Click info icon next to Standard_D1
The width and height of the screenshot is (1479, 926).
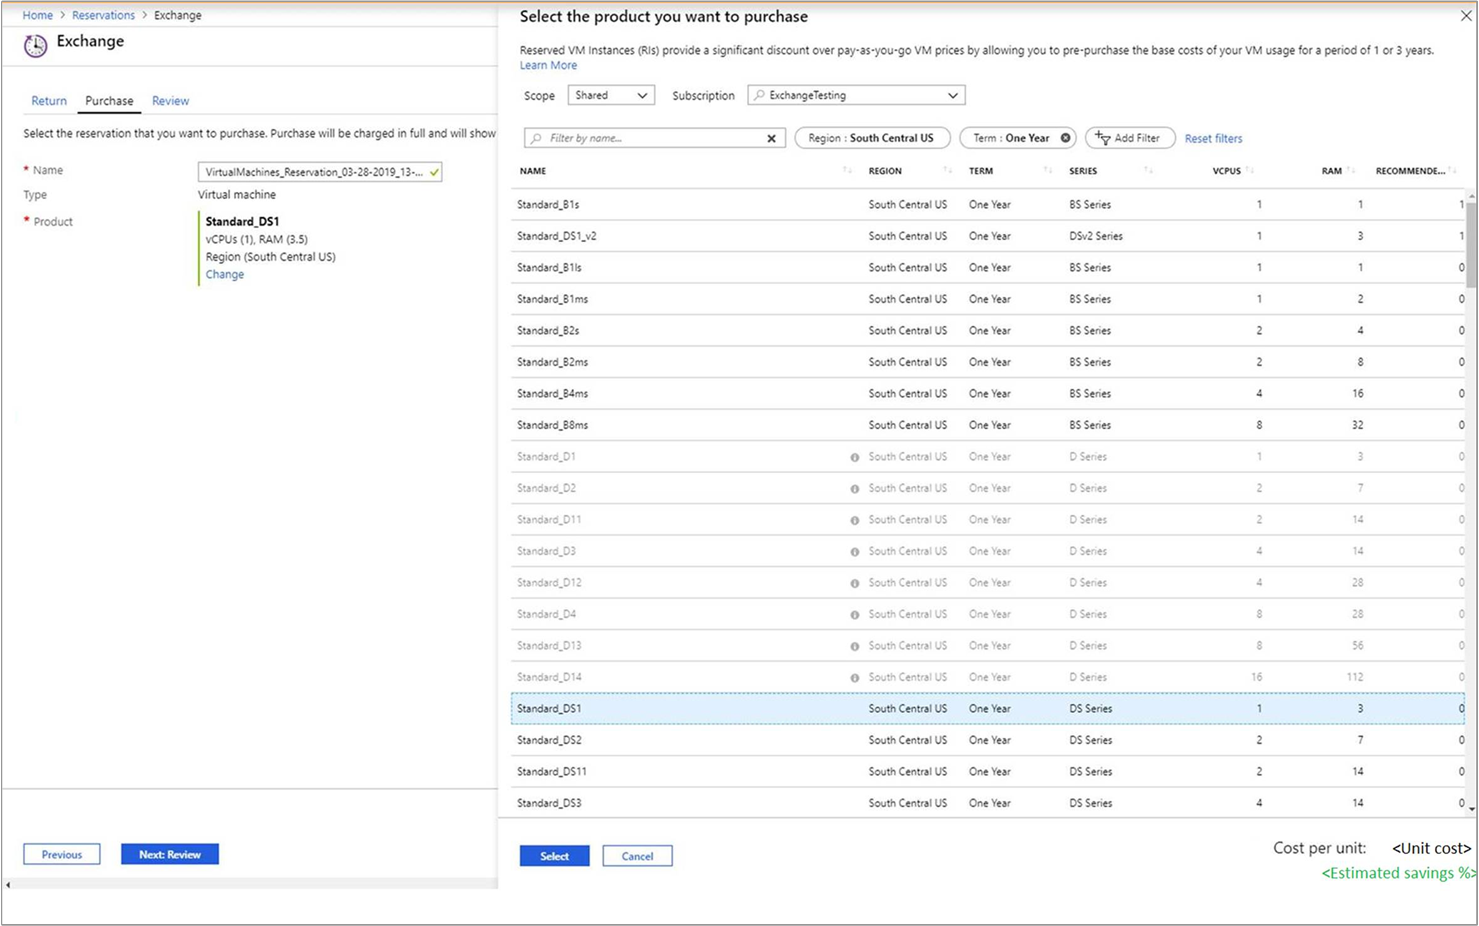coord(854,457)
